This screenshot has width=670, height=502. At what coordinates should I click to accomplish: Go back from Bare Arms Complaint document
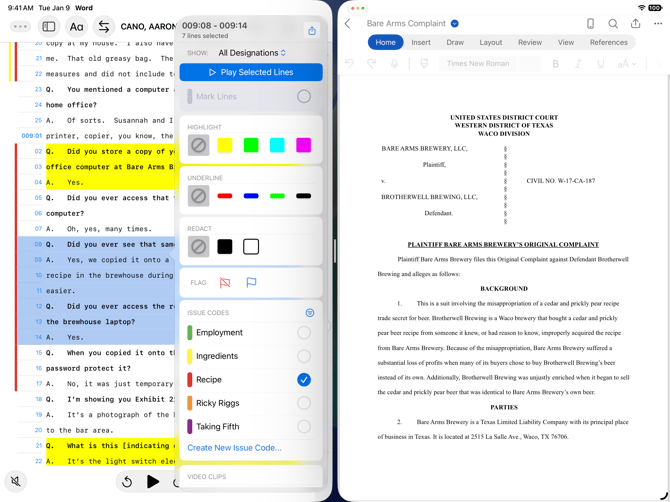coord(348,24)
